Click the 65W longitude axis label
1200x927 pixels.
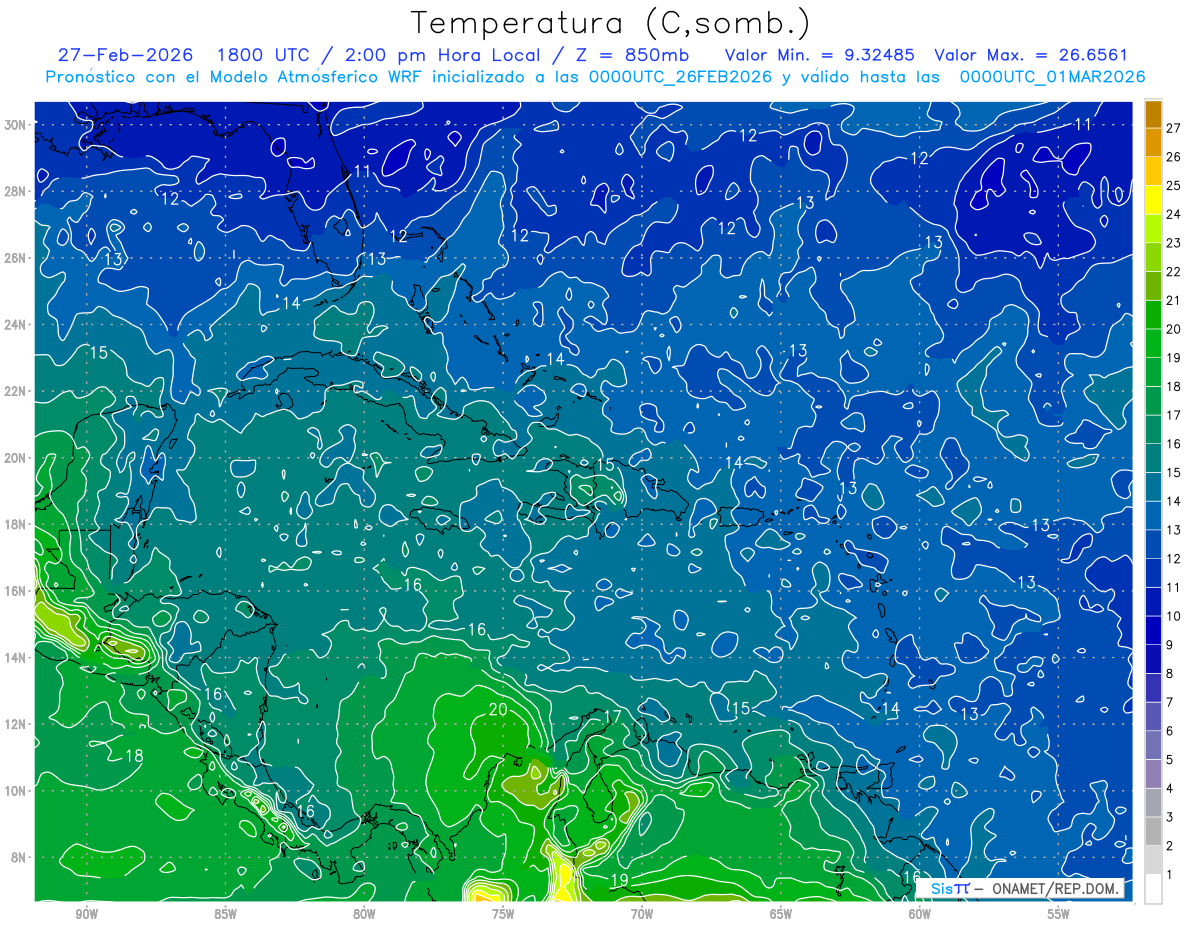(x=781, y=915)
